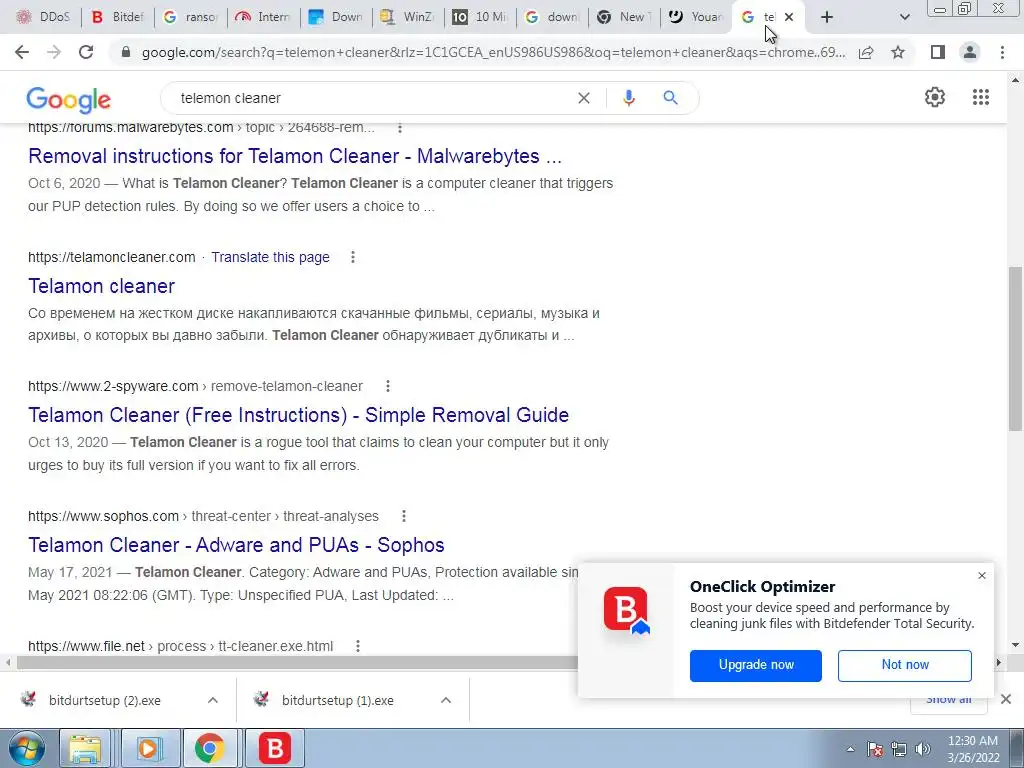The width and height of the screenshot is (1024, 768).
Task: Submit search with magnifying glass icon
Action: point(670,98)
